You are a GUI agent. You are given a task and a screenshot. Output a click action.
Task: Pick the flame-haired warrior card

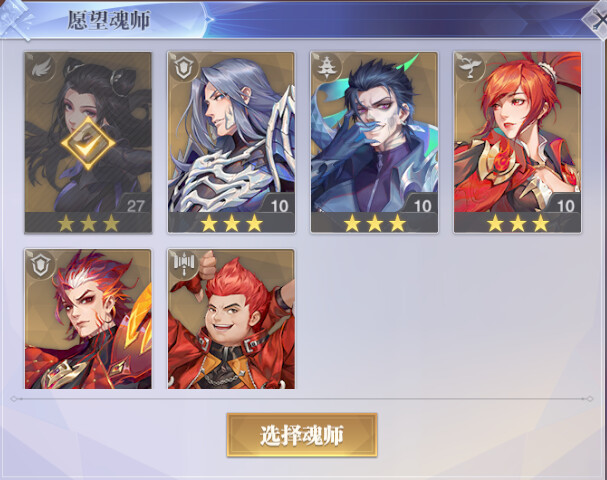pyautogui.click(x=88, y=319)
